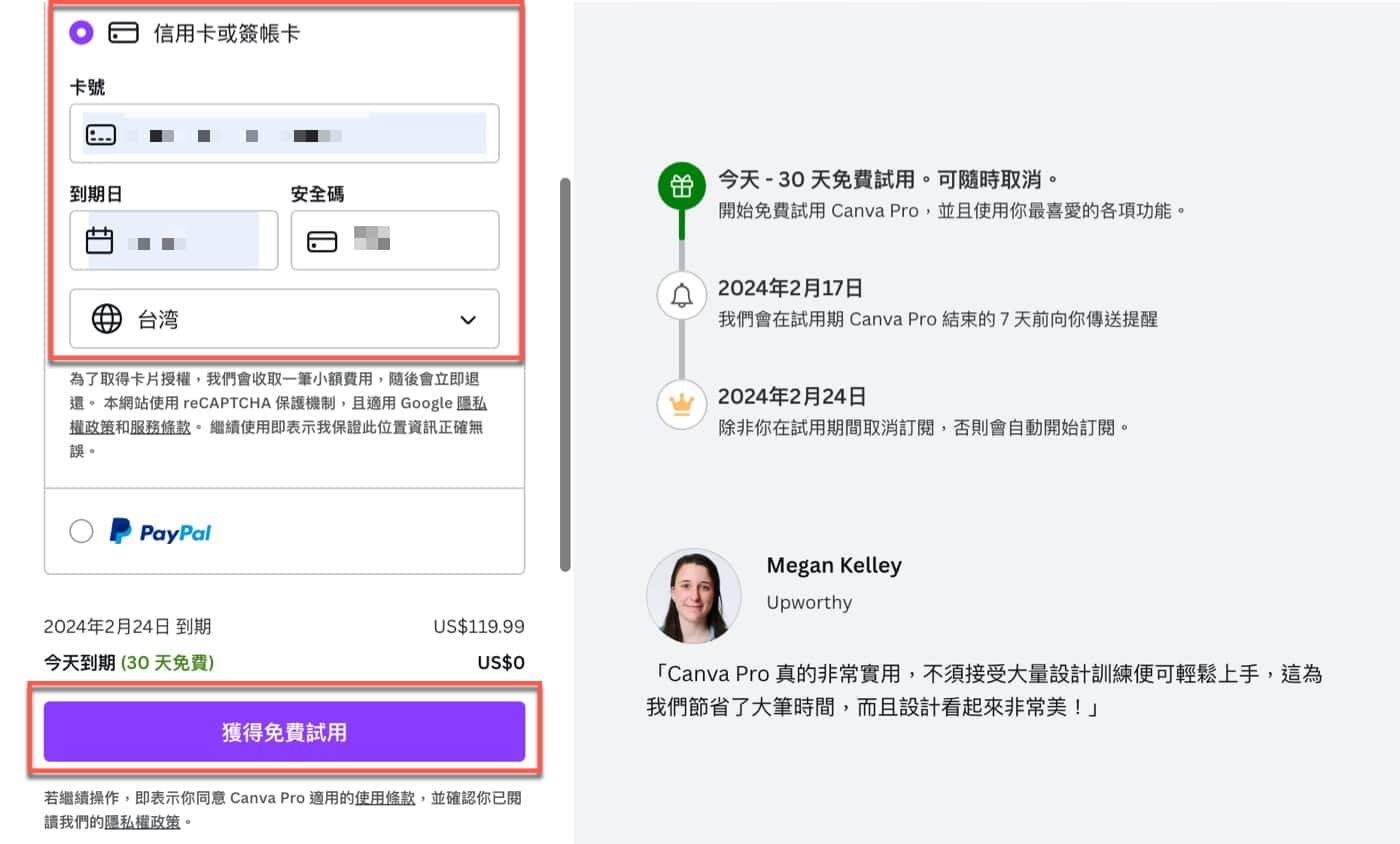Click the bell reminder icon on the timeline
The width and height of the screenshot is (1400, 844).
[x=681, y=297]
